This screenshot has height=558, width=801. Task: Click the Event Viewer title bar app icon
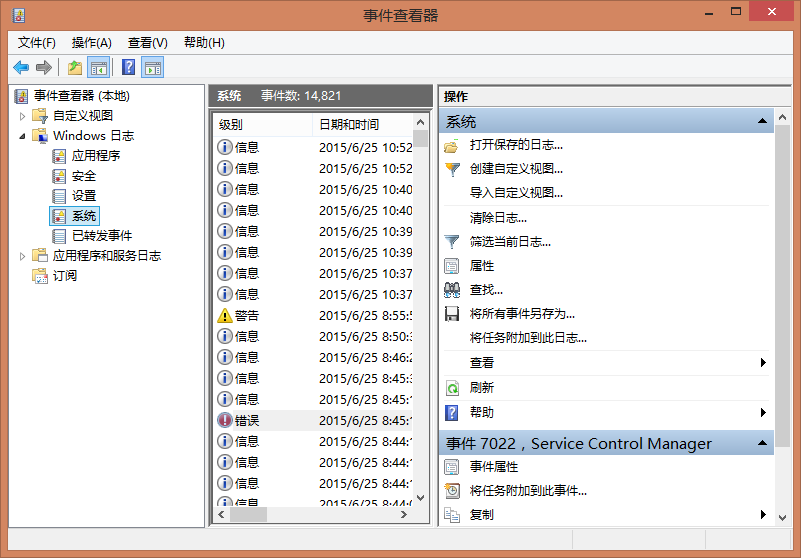pos(18,15)
